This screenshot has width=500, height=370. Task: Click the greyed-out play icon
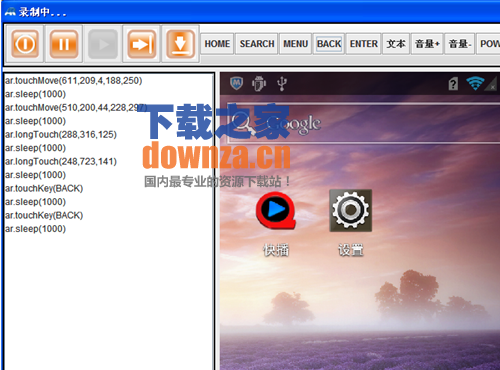click(103, 44)
